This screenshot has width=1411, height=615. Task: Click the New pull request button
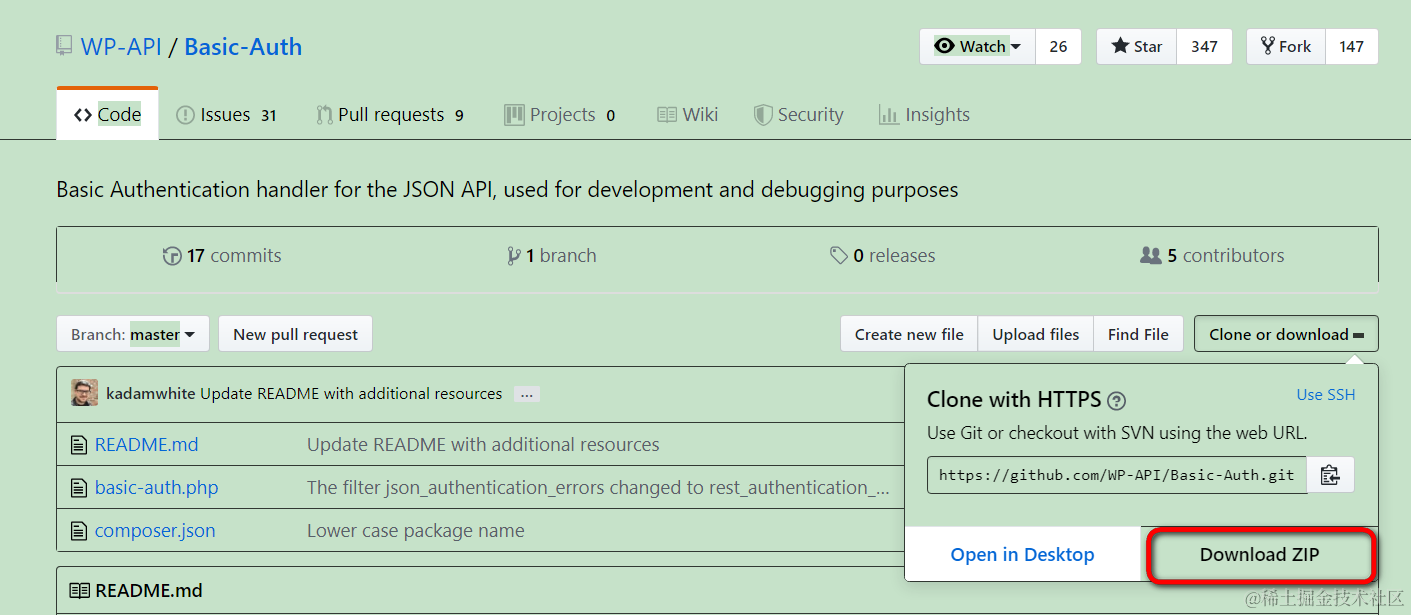tap(295, 334)
